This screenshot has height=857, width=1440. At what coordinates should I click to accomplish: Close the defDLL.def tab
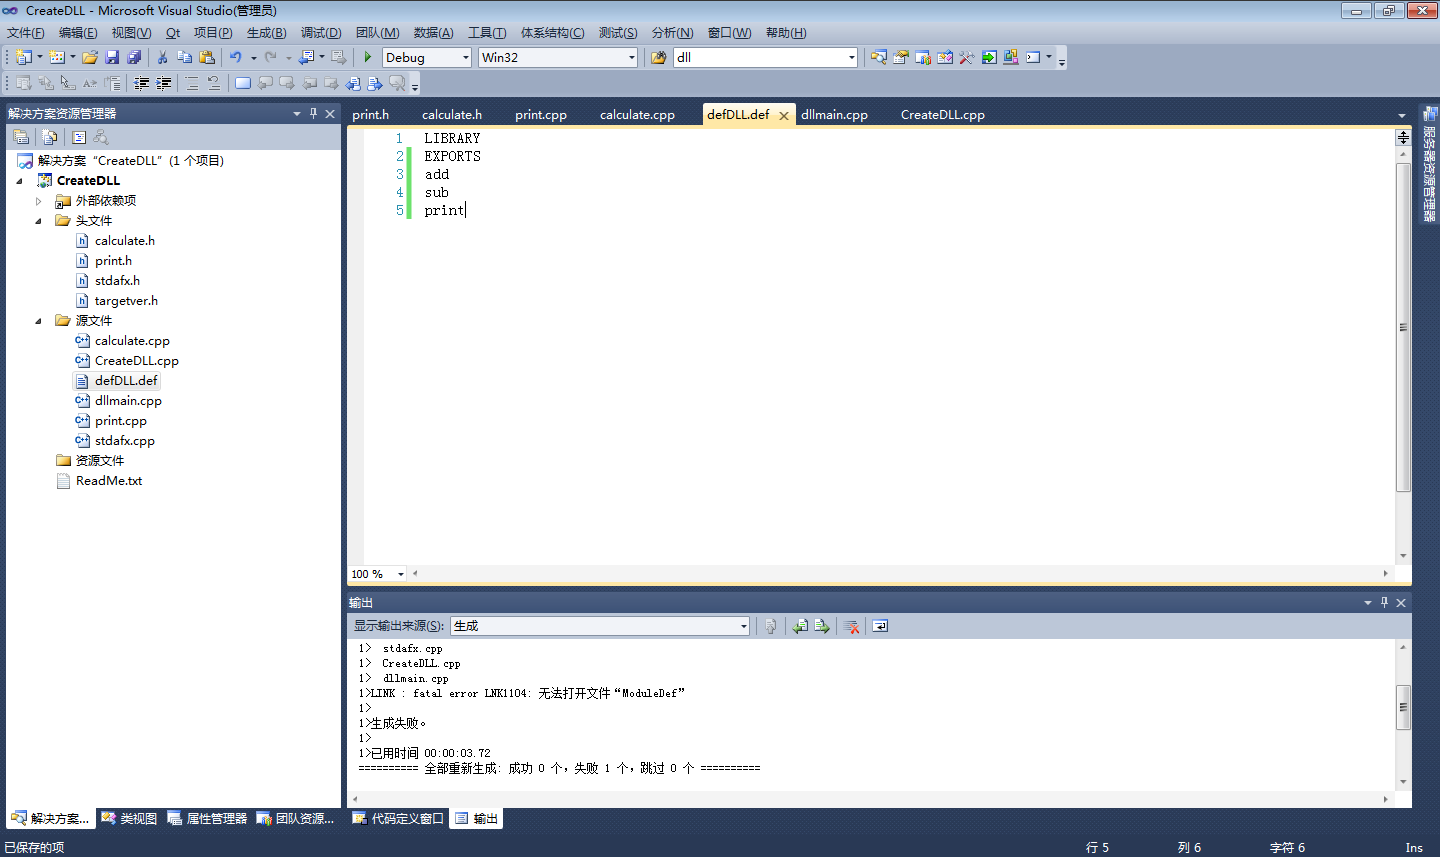[784, 116]
